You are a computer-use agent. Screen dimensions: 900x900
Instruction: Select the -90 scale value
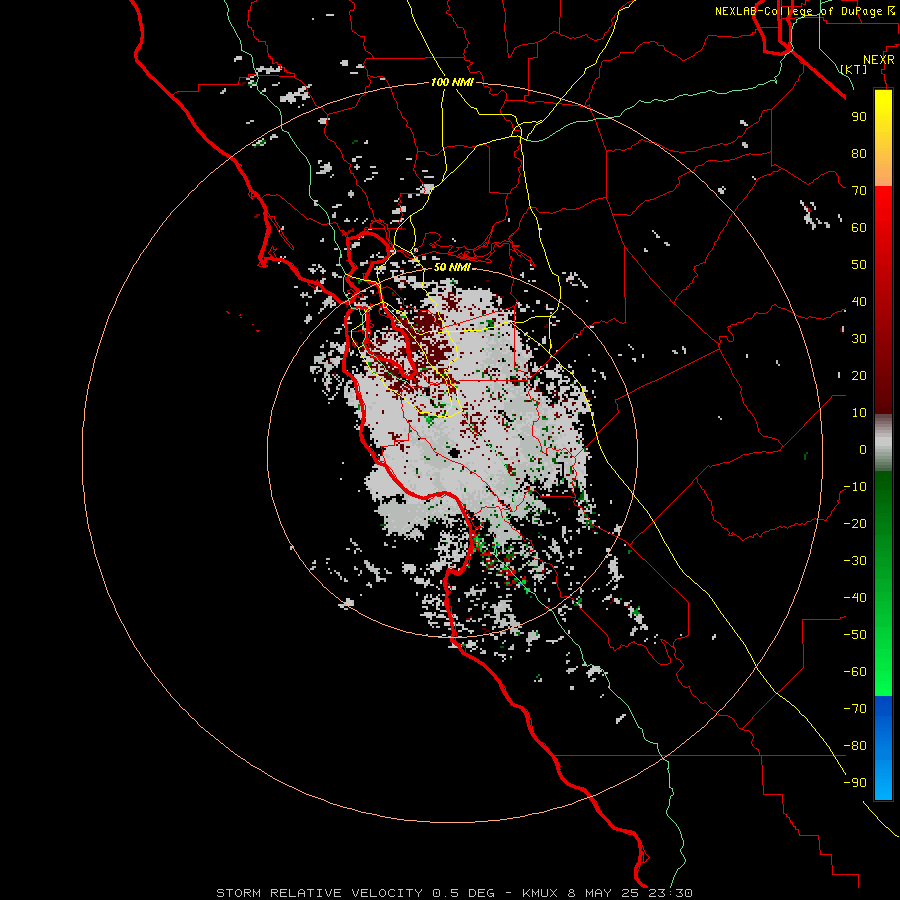point(855,783)
